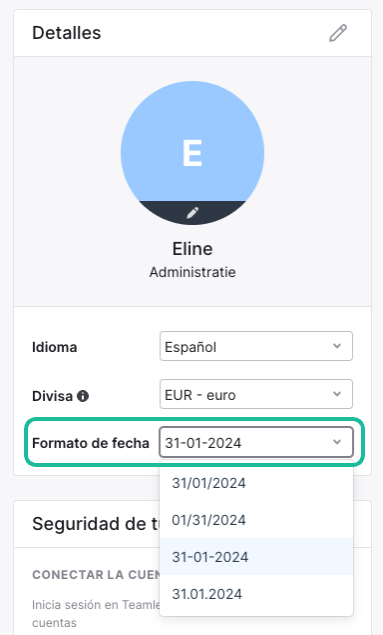383x635 pixels.
Task: Click the chevron arrow in Formato de fecha field
Action: (337, 442)
